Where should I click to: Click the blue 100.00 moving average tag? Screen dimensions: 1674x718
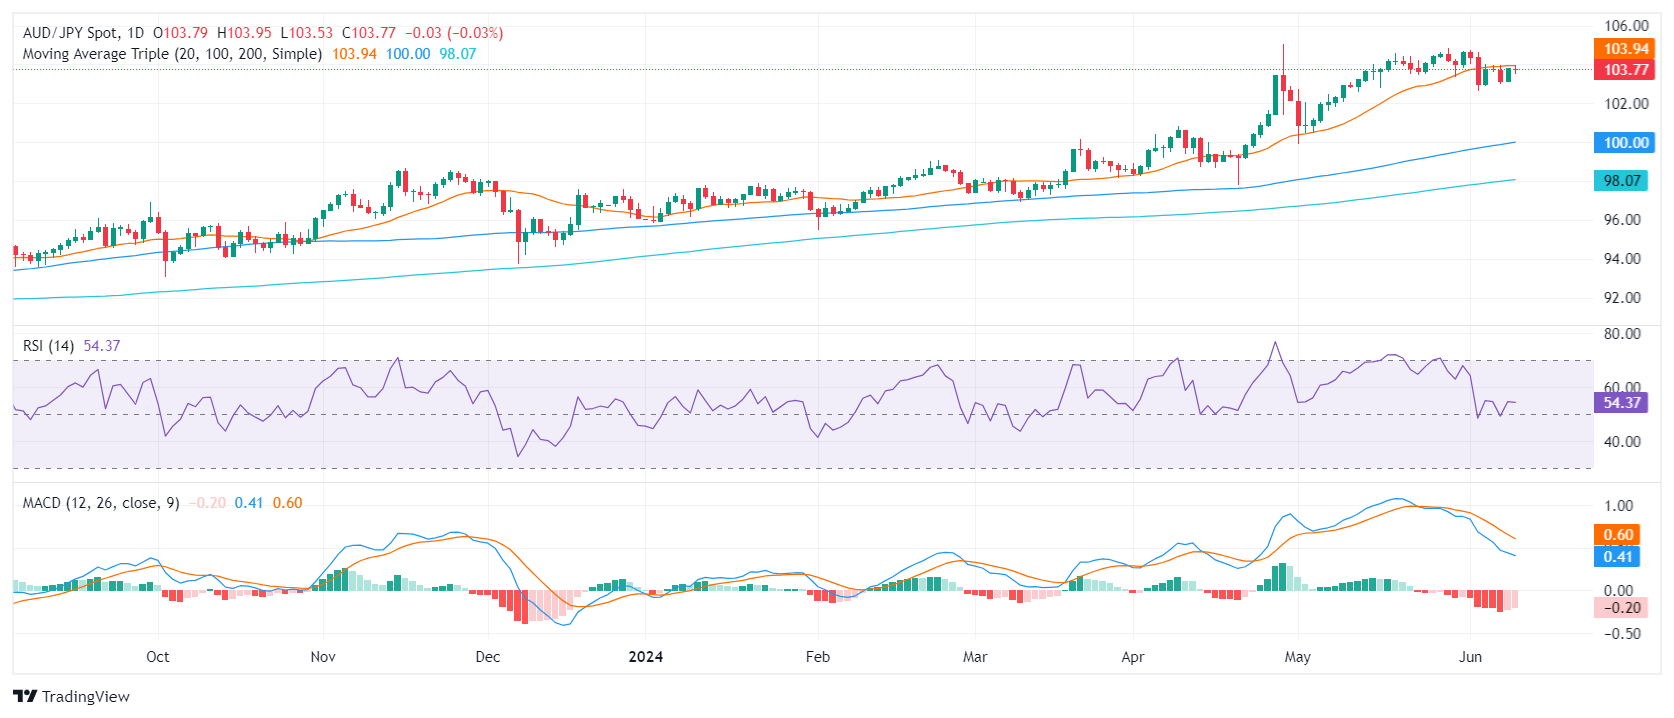(x=1624, y=143)
